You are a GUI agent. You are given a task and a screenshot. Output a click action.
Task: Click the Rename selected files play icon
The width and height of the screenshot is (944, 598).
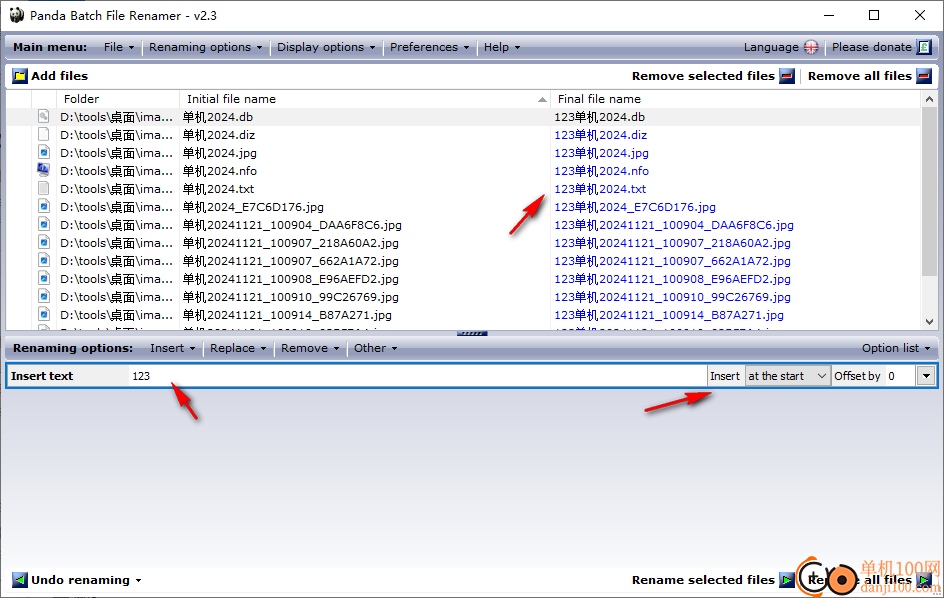point(787,580)
